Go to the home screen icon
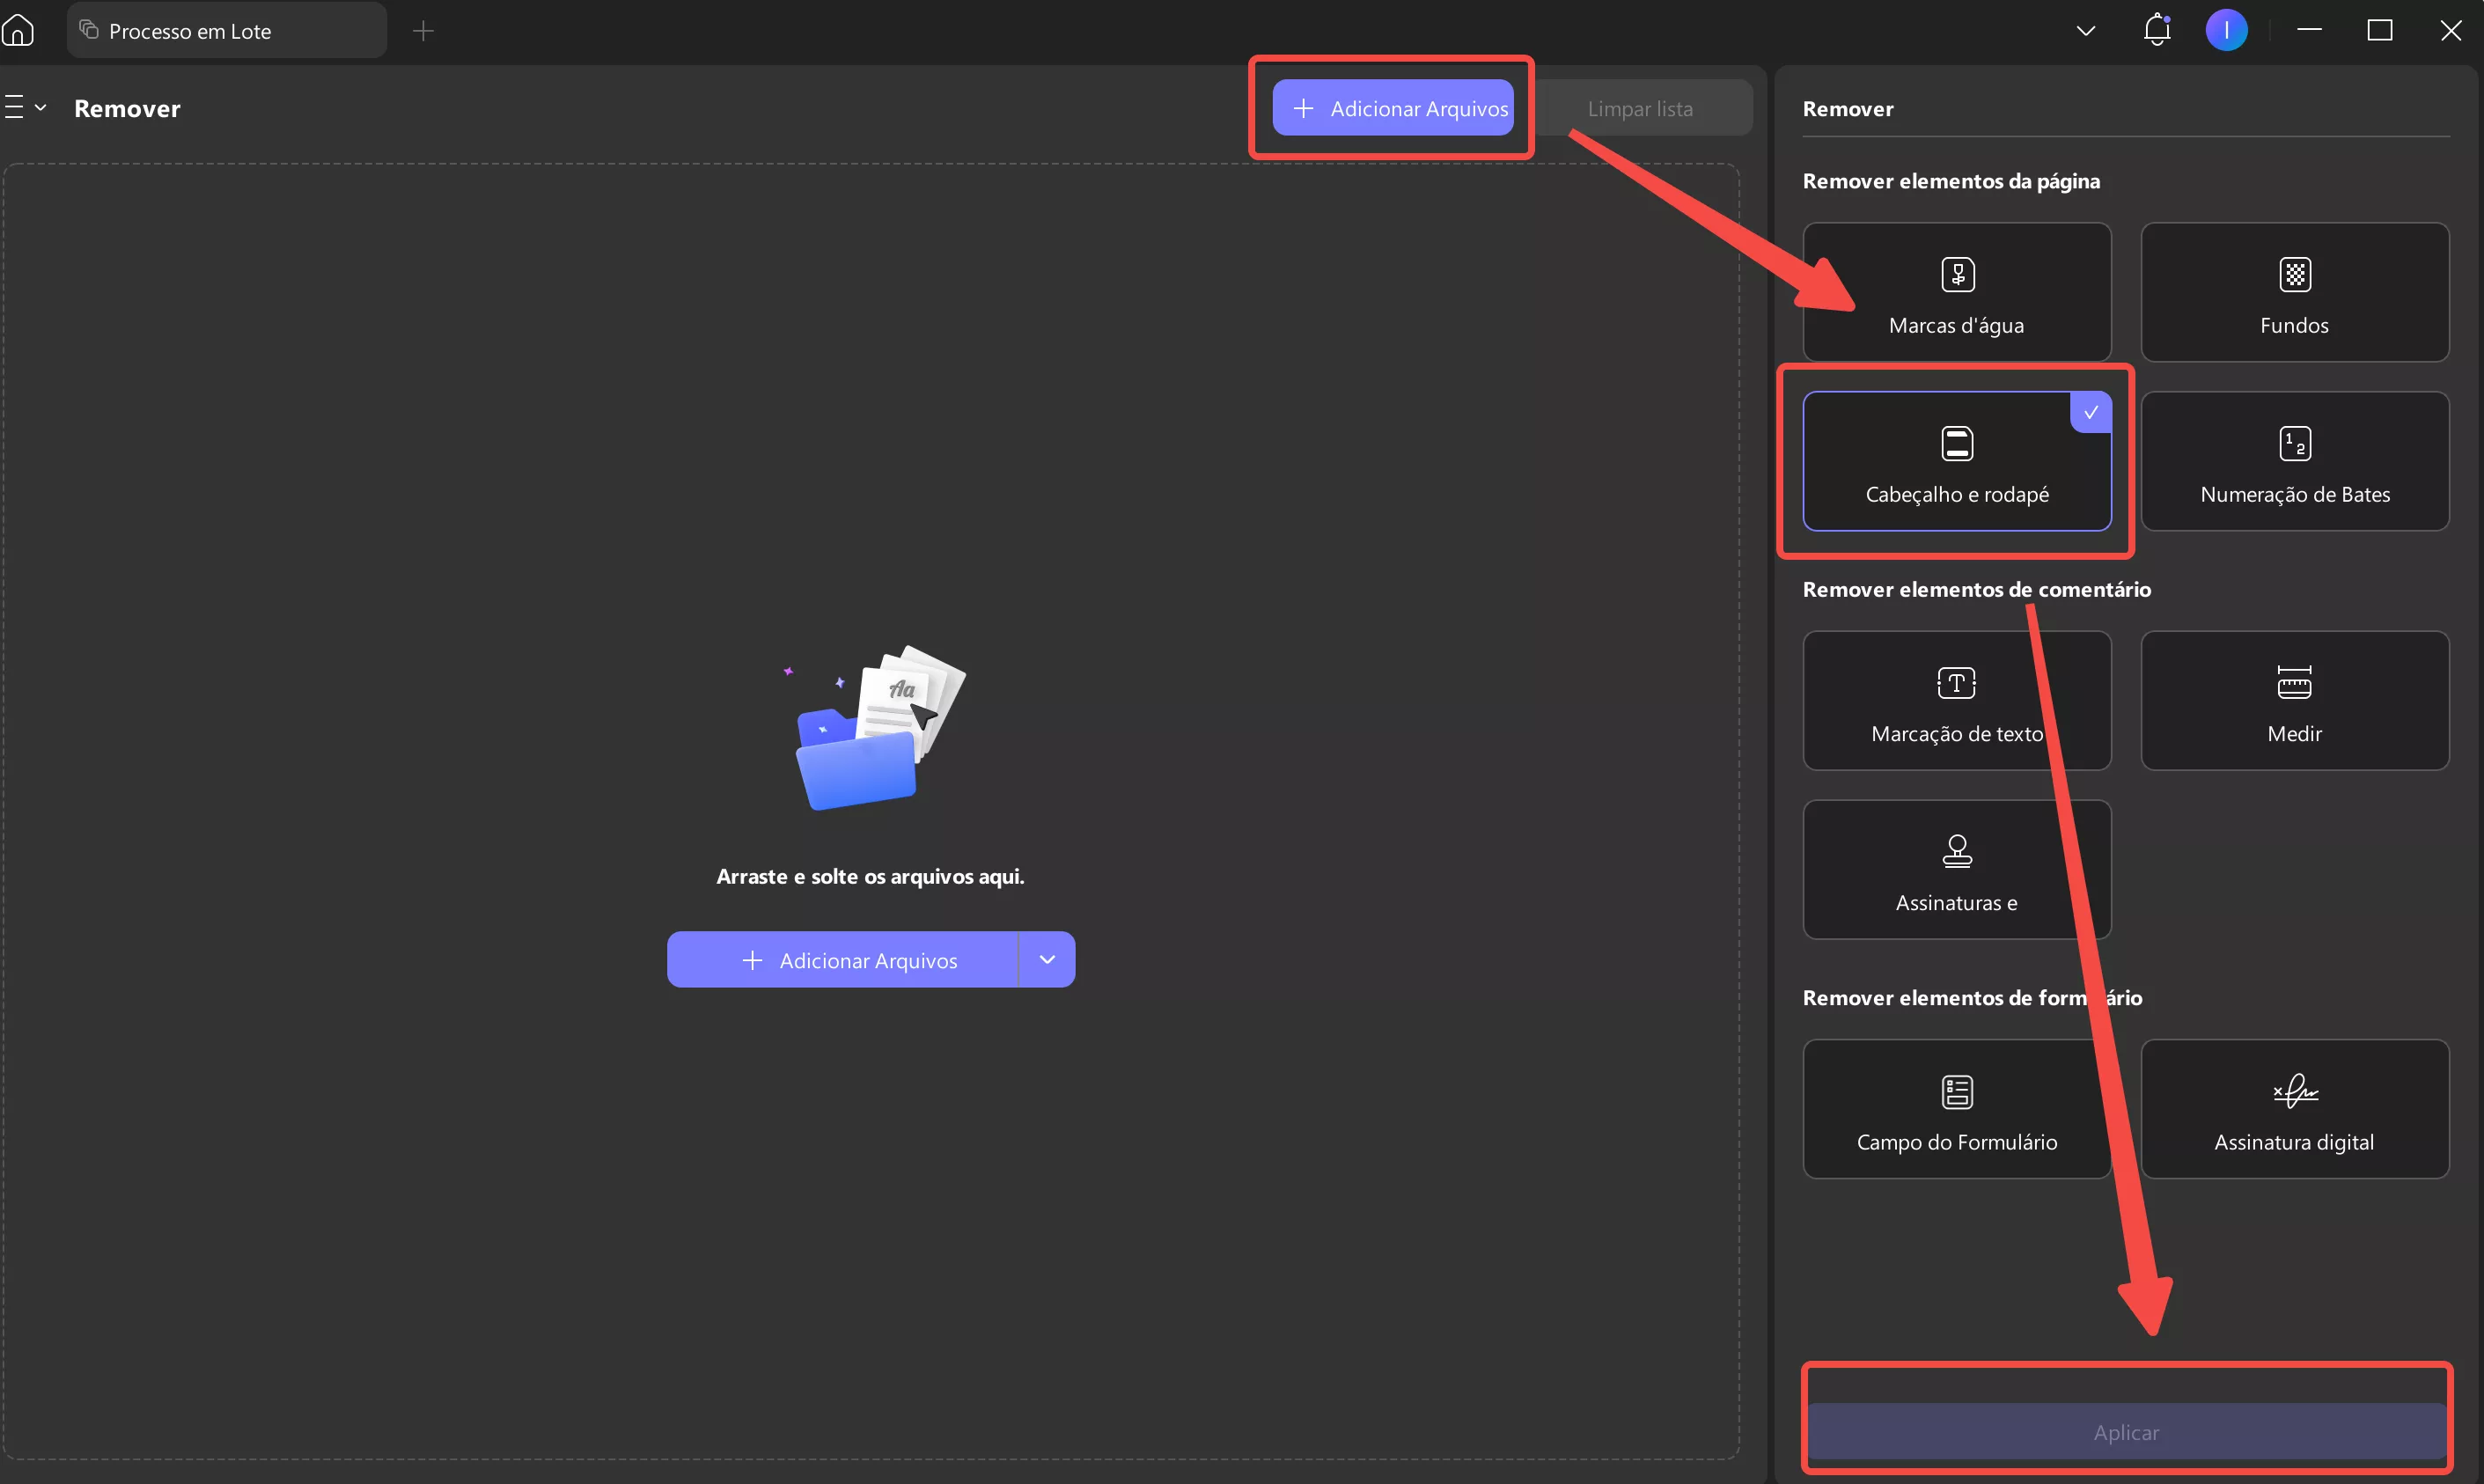This screenshot has width=2484, height=1484. (x=18, y=30)
